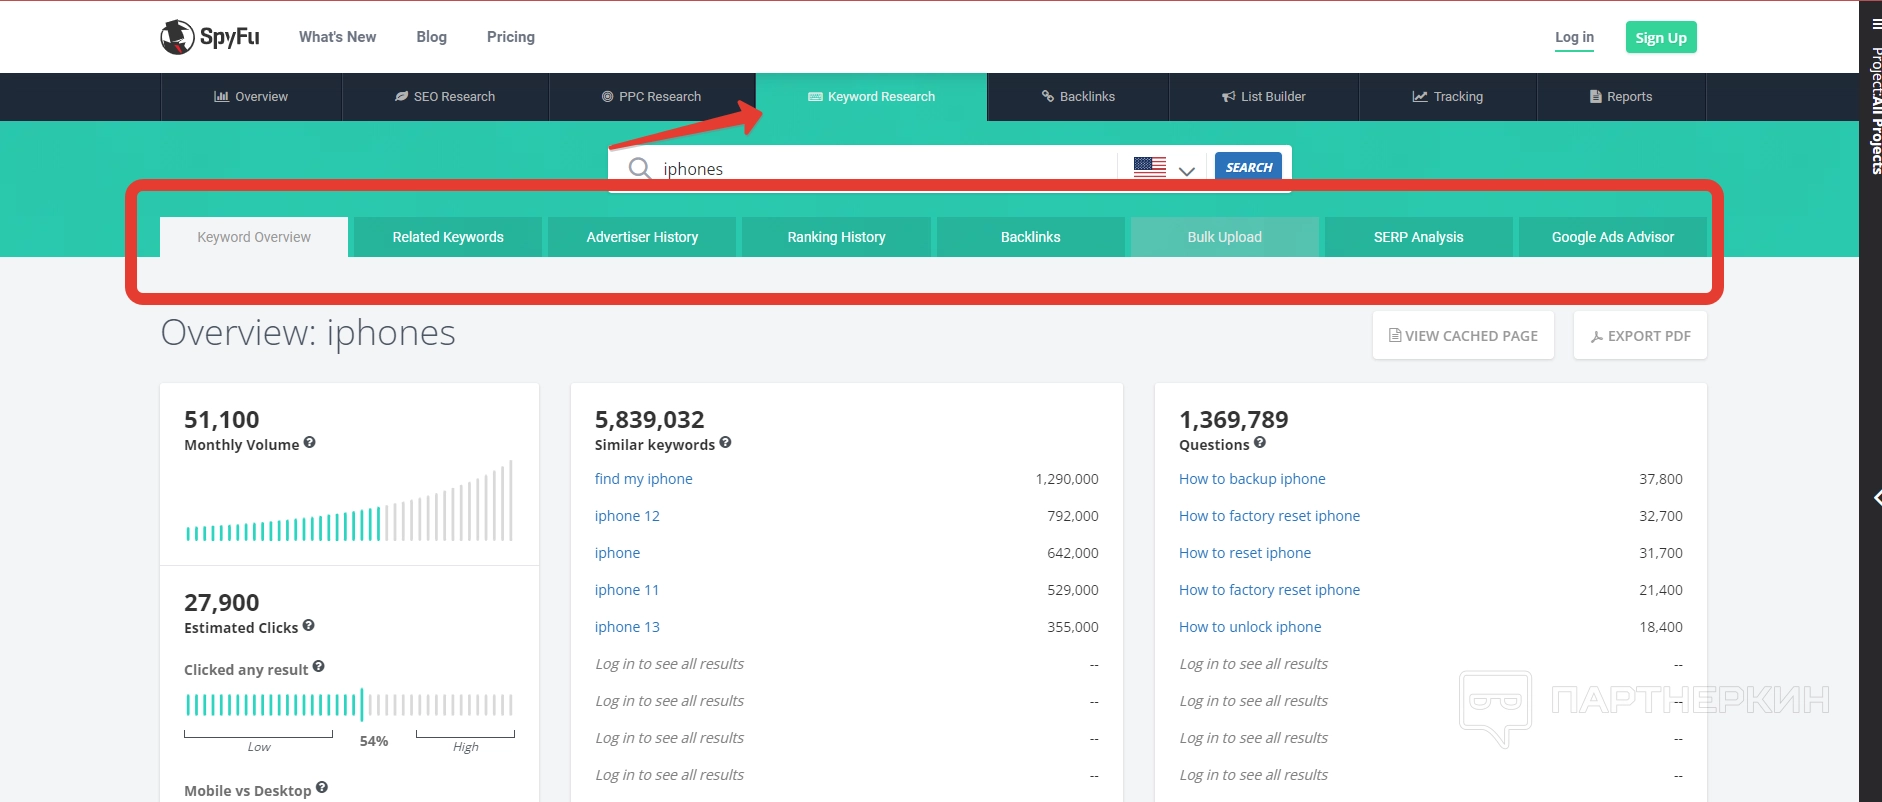Click the Clicked any result gauge bar
Viewport: 1882px width, 802px height.
(x=349, y=705)
